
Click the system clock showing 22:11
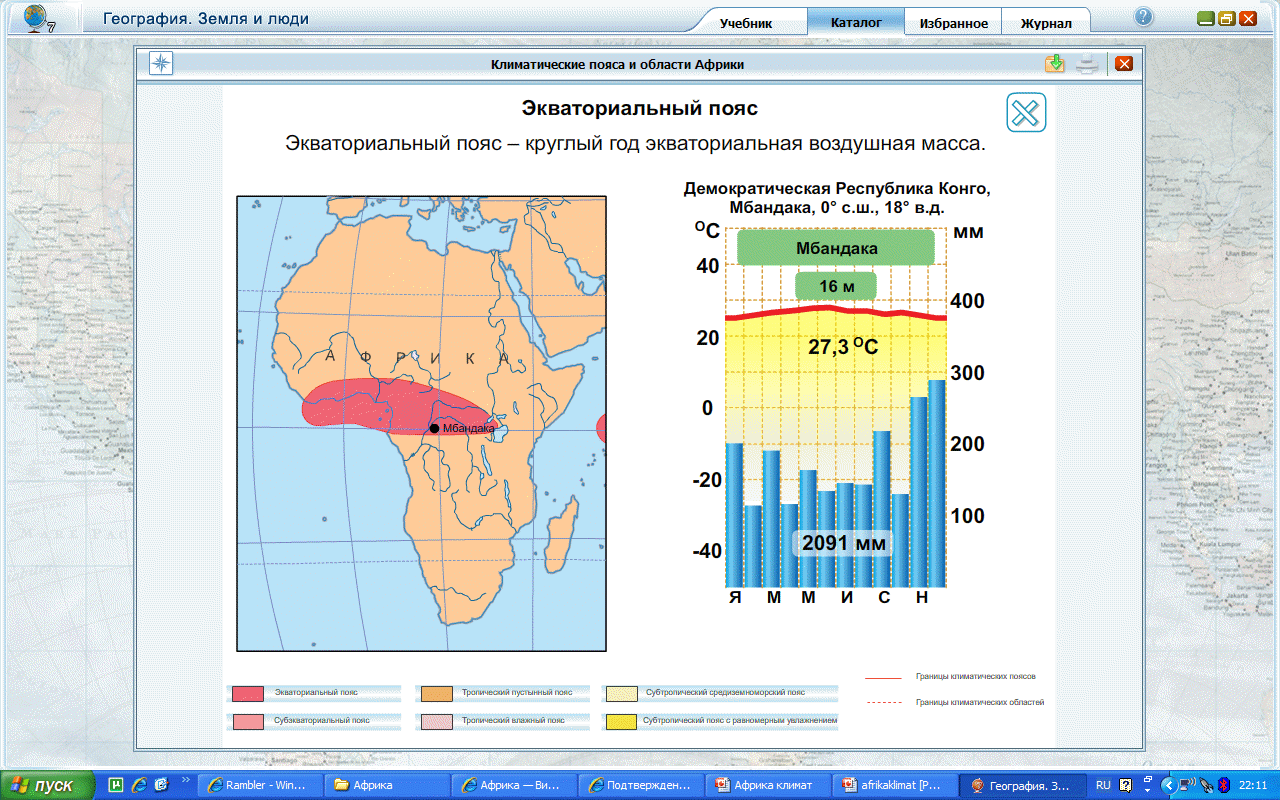click(1254, 785)
